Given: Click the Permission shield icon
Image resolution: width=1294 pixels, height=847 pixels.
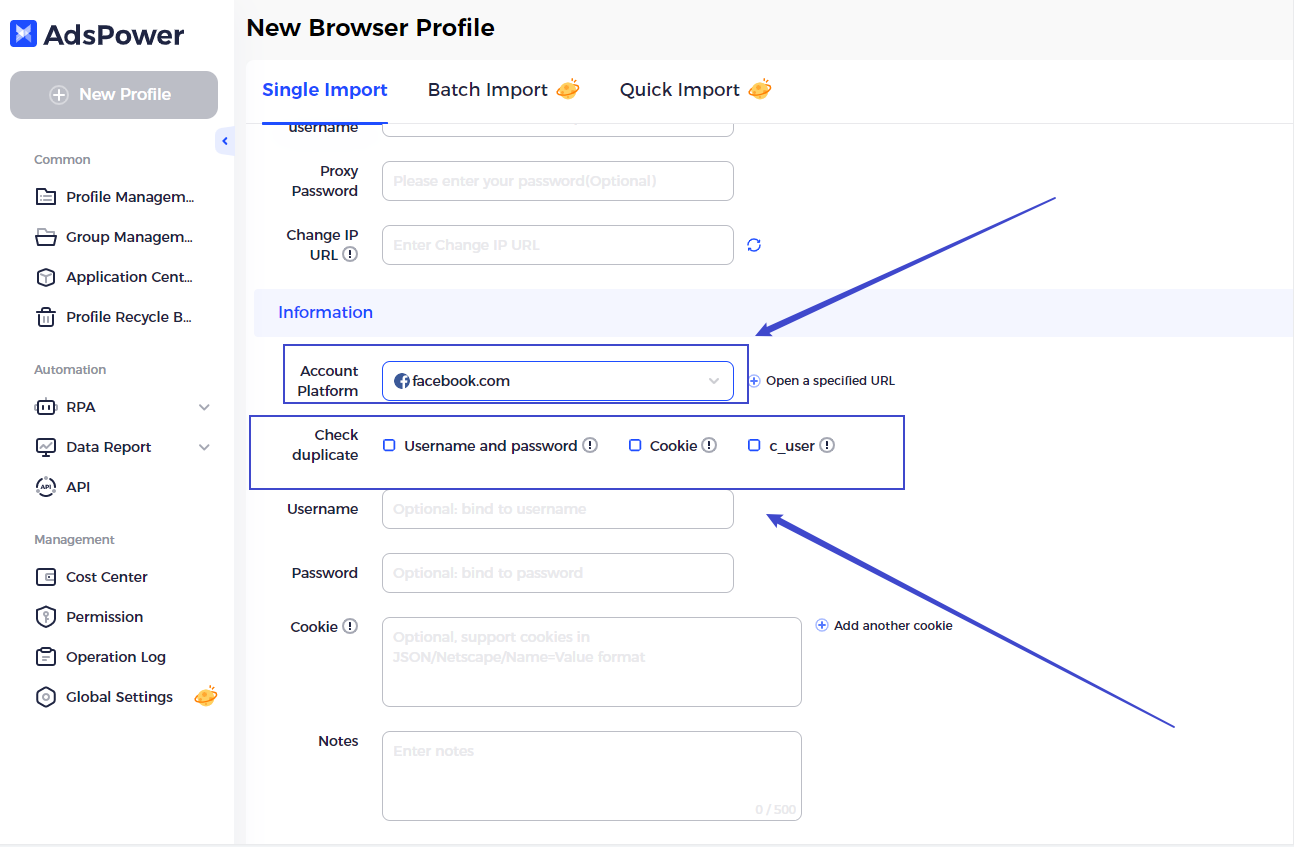Looking at the screenshot, I should (45, 617).
